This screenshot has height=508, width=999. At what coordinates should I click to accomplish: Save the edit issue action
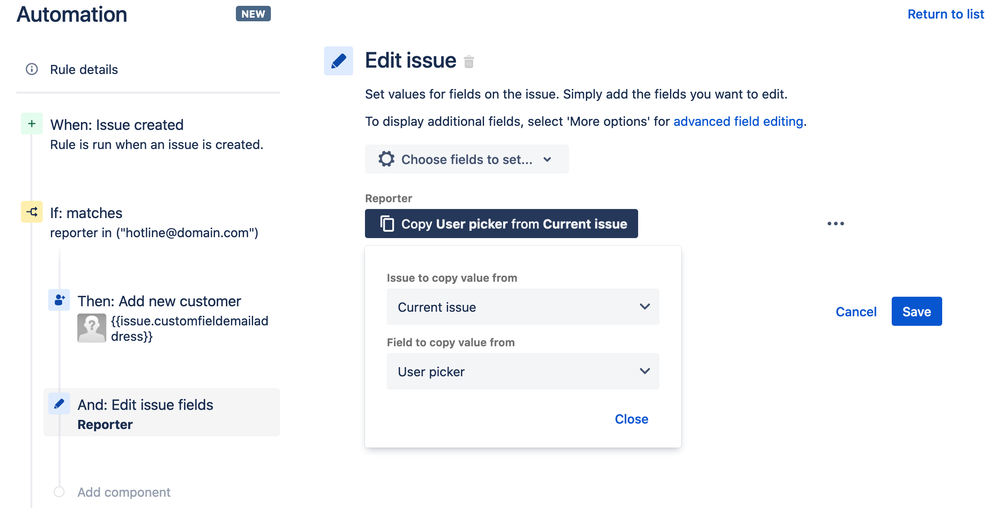tap(916, 312)
